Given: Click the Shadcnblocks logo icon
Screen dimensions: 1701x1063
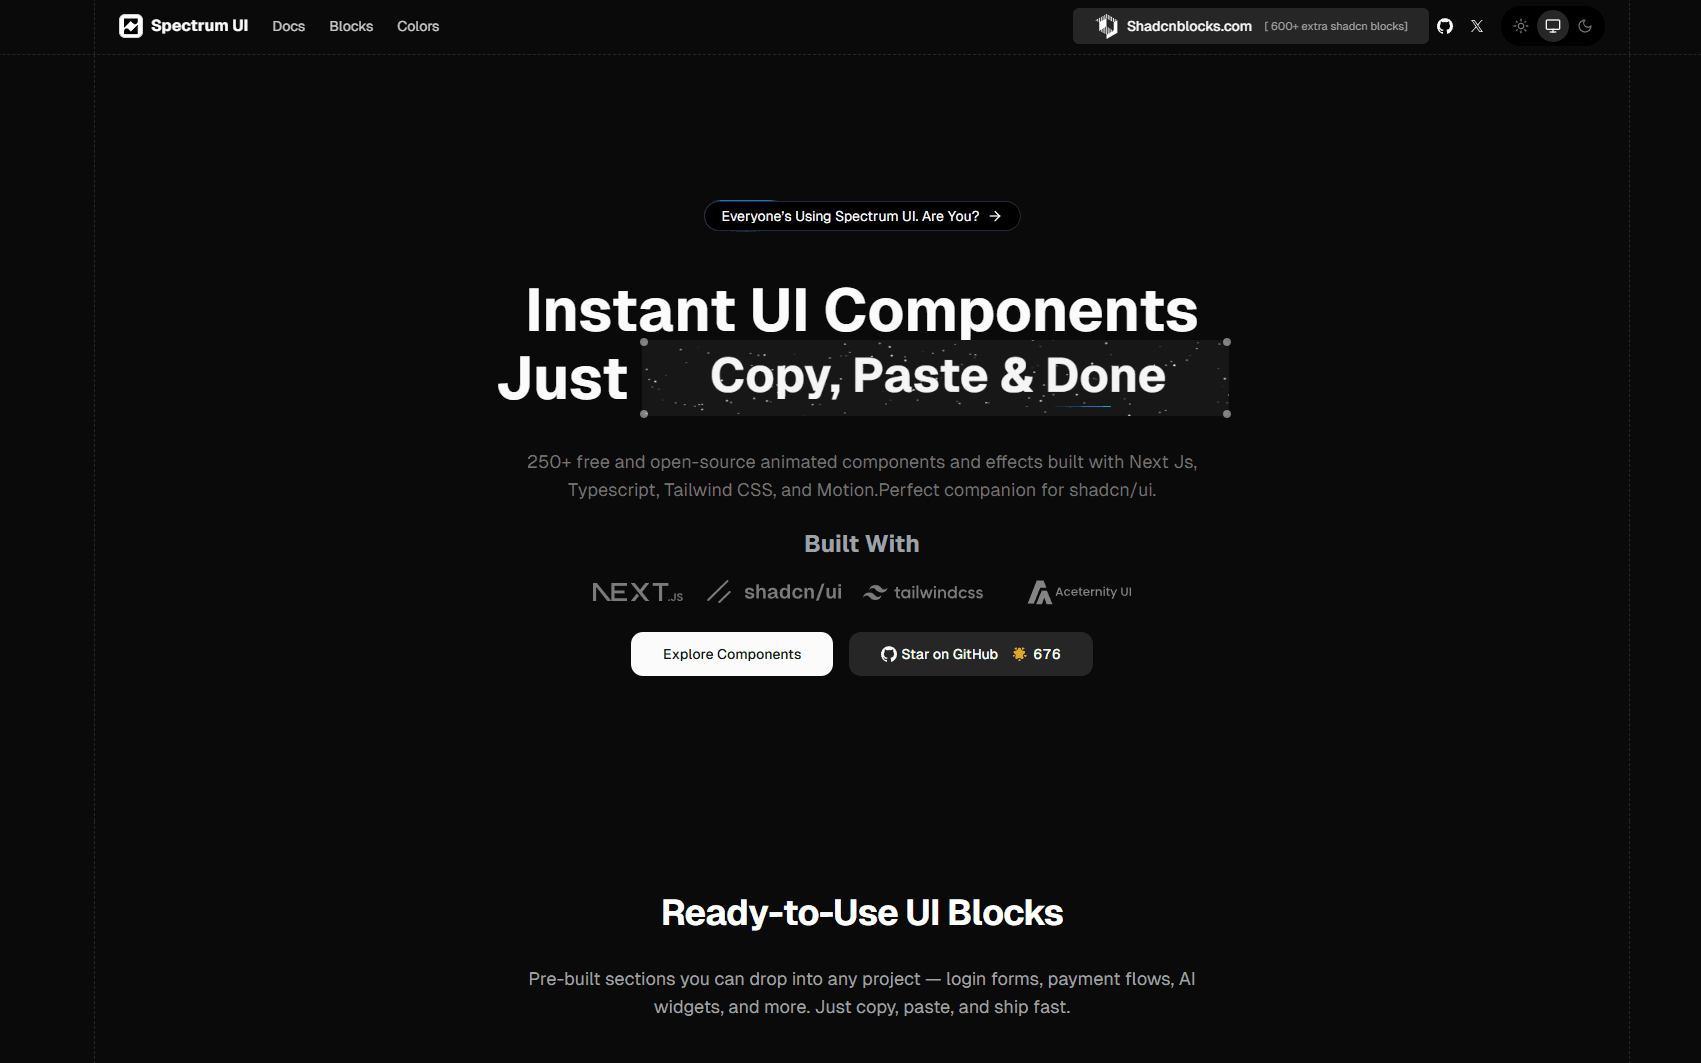Looking at the screenshot, I should click(x=1107, y=26).
